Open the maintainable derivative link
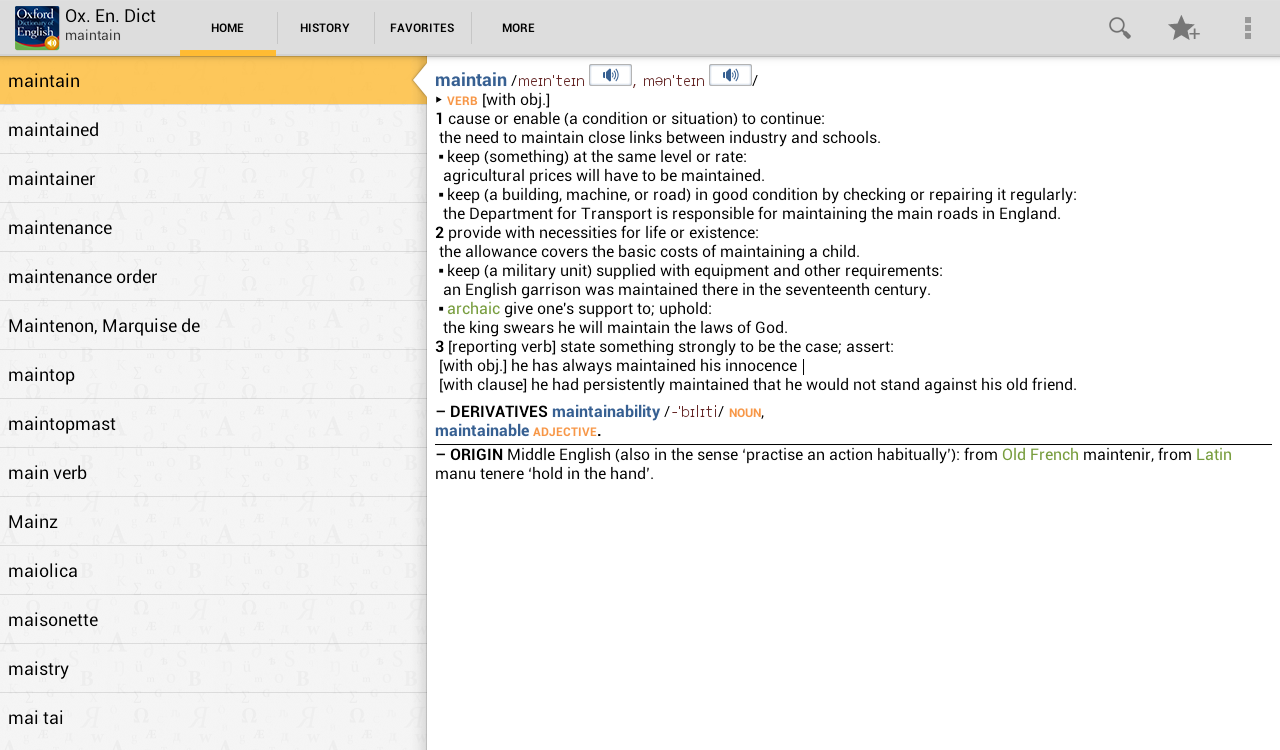 (x=481, y=430)
